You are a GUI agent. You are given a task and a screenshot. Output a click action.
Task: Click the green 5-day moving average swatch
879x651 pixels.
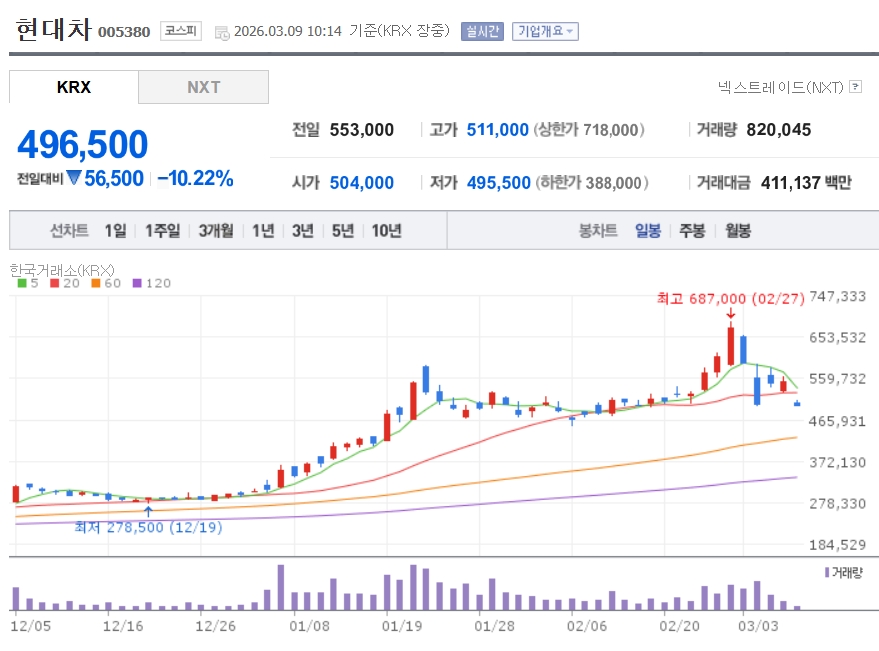(x=22, y=283)
